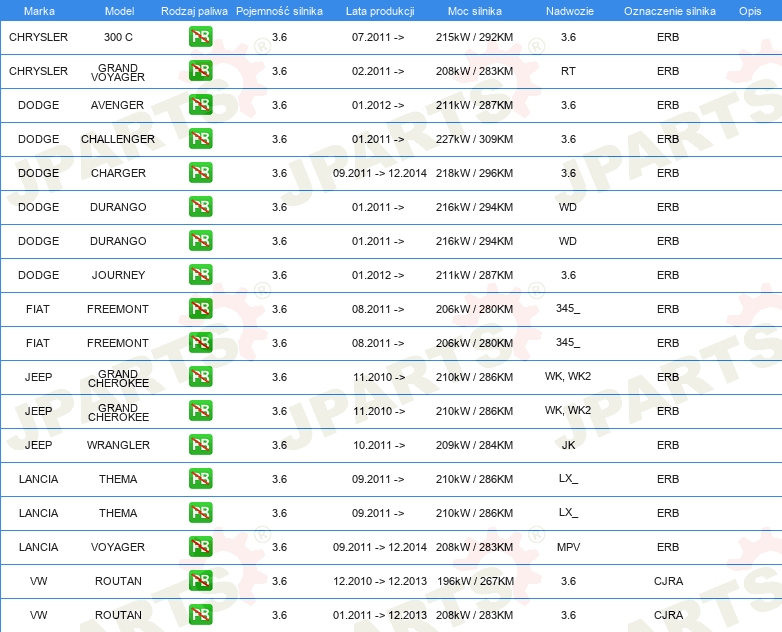Viewport: 782px width, 632px height.
Task: Select the "CHARGER" model cell
Action: click(x=118, y=173)
